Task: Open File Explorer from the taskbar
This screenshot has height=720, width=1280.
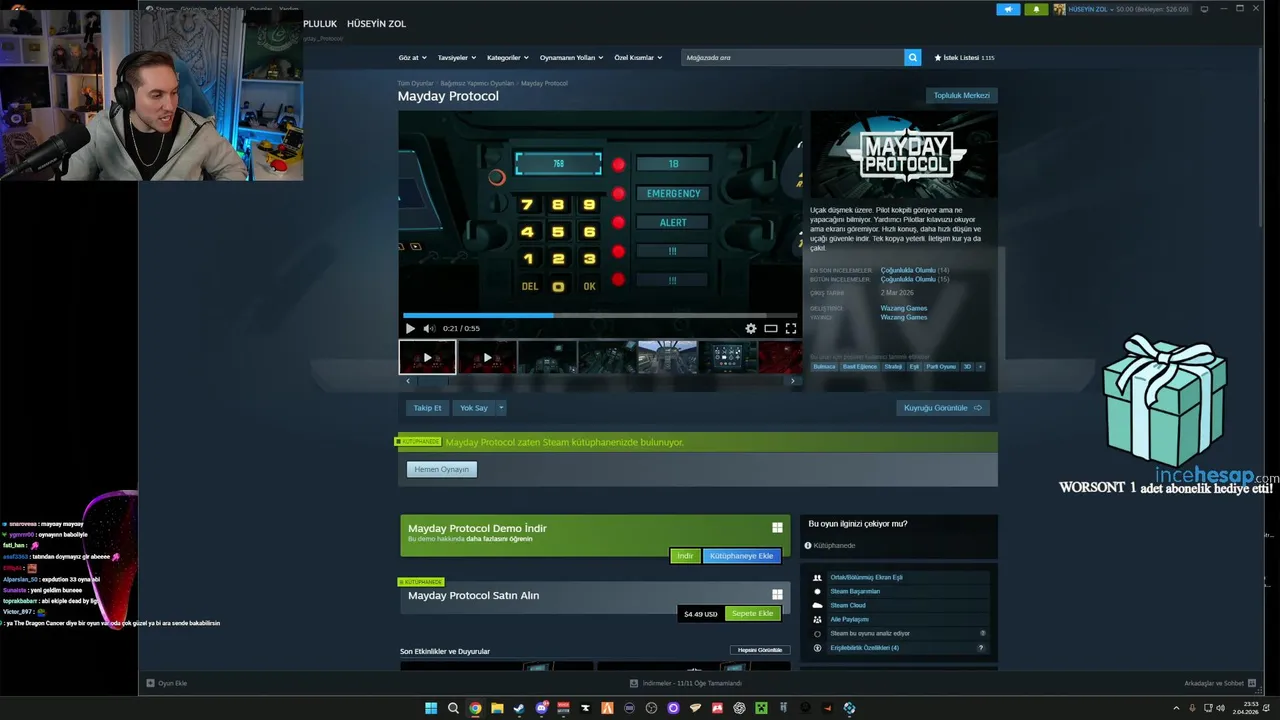Action: point(497,708)
